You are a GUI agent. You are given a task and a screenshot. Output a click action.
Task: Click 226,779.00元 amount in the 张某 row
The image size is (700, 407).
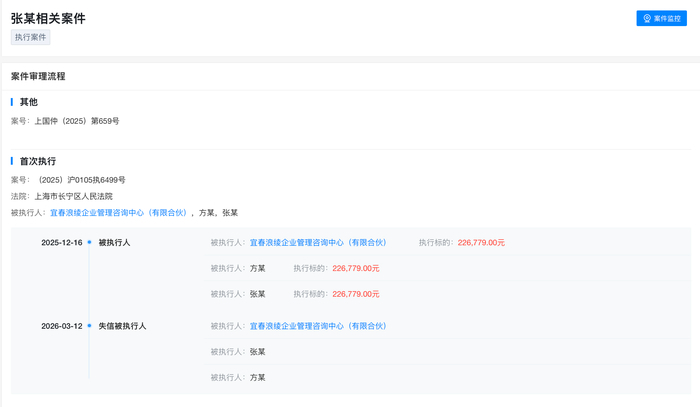356,294
